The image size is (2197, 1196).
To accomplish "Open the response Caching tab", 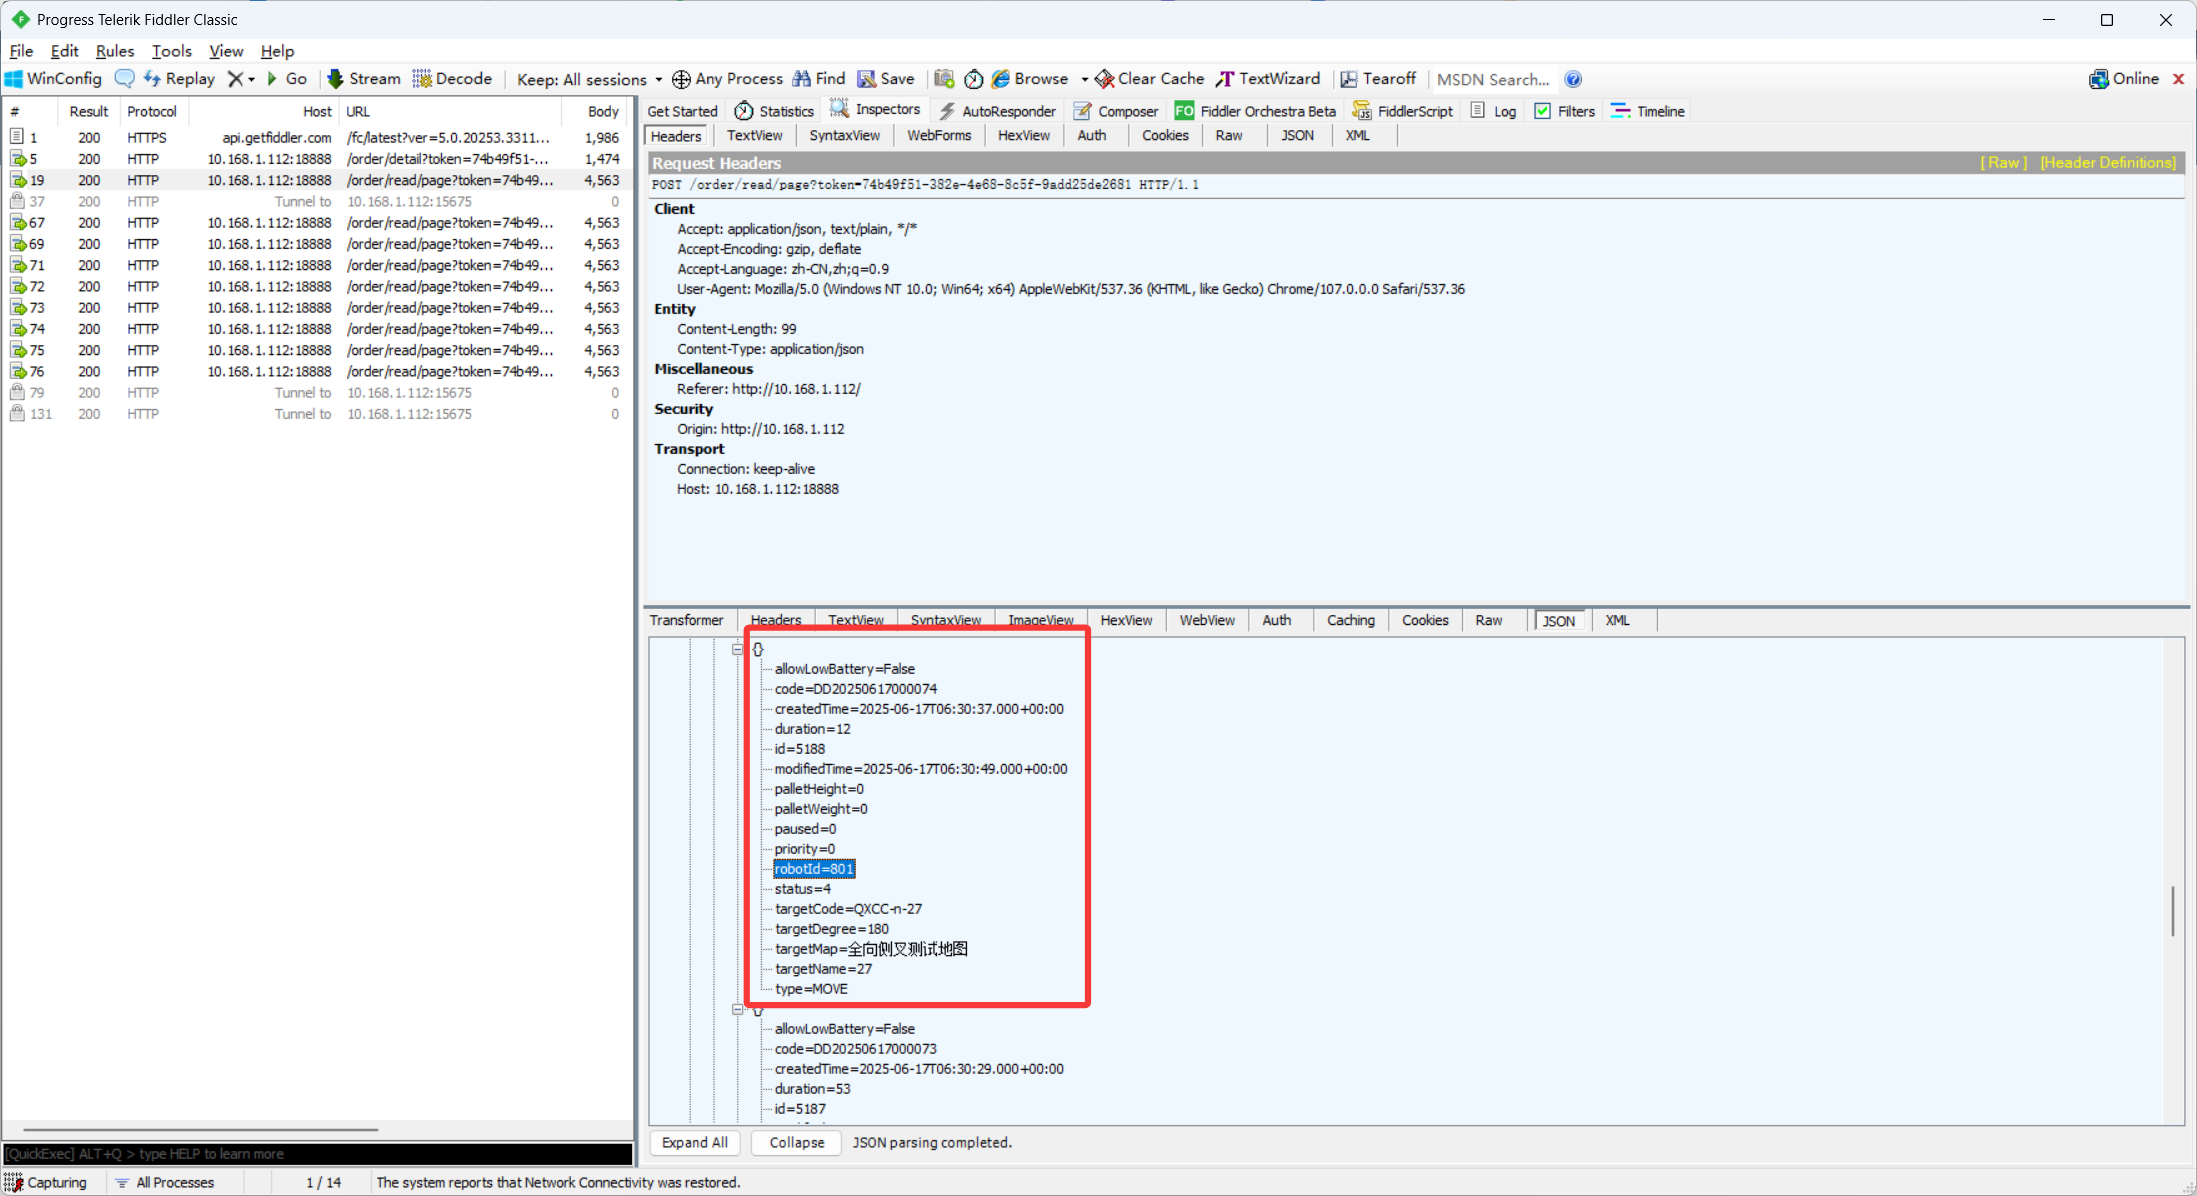I will pyautogui.click(x=1350, y=620).
